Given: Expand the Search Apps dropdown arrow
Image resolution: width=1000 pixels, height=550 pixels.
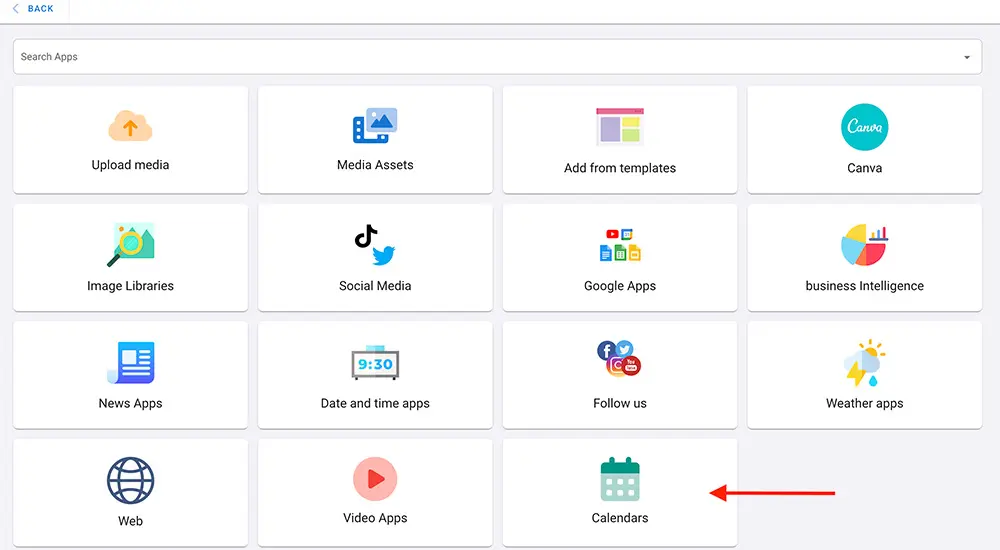Looking at the screenshot, I should [967, 58].
